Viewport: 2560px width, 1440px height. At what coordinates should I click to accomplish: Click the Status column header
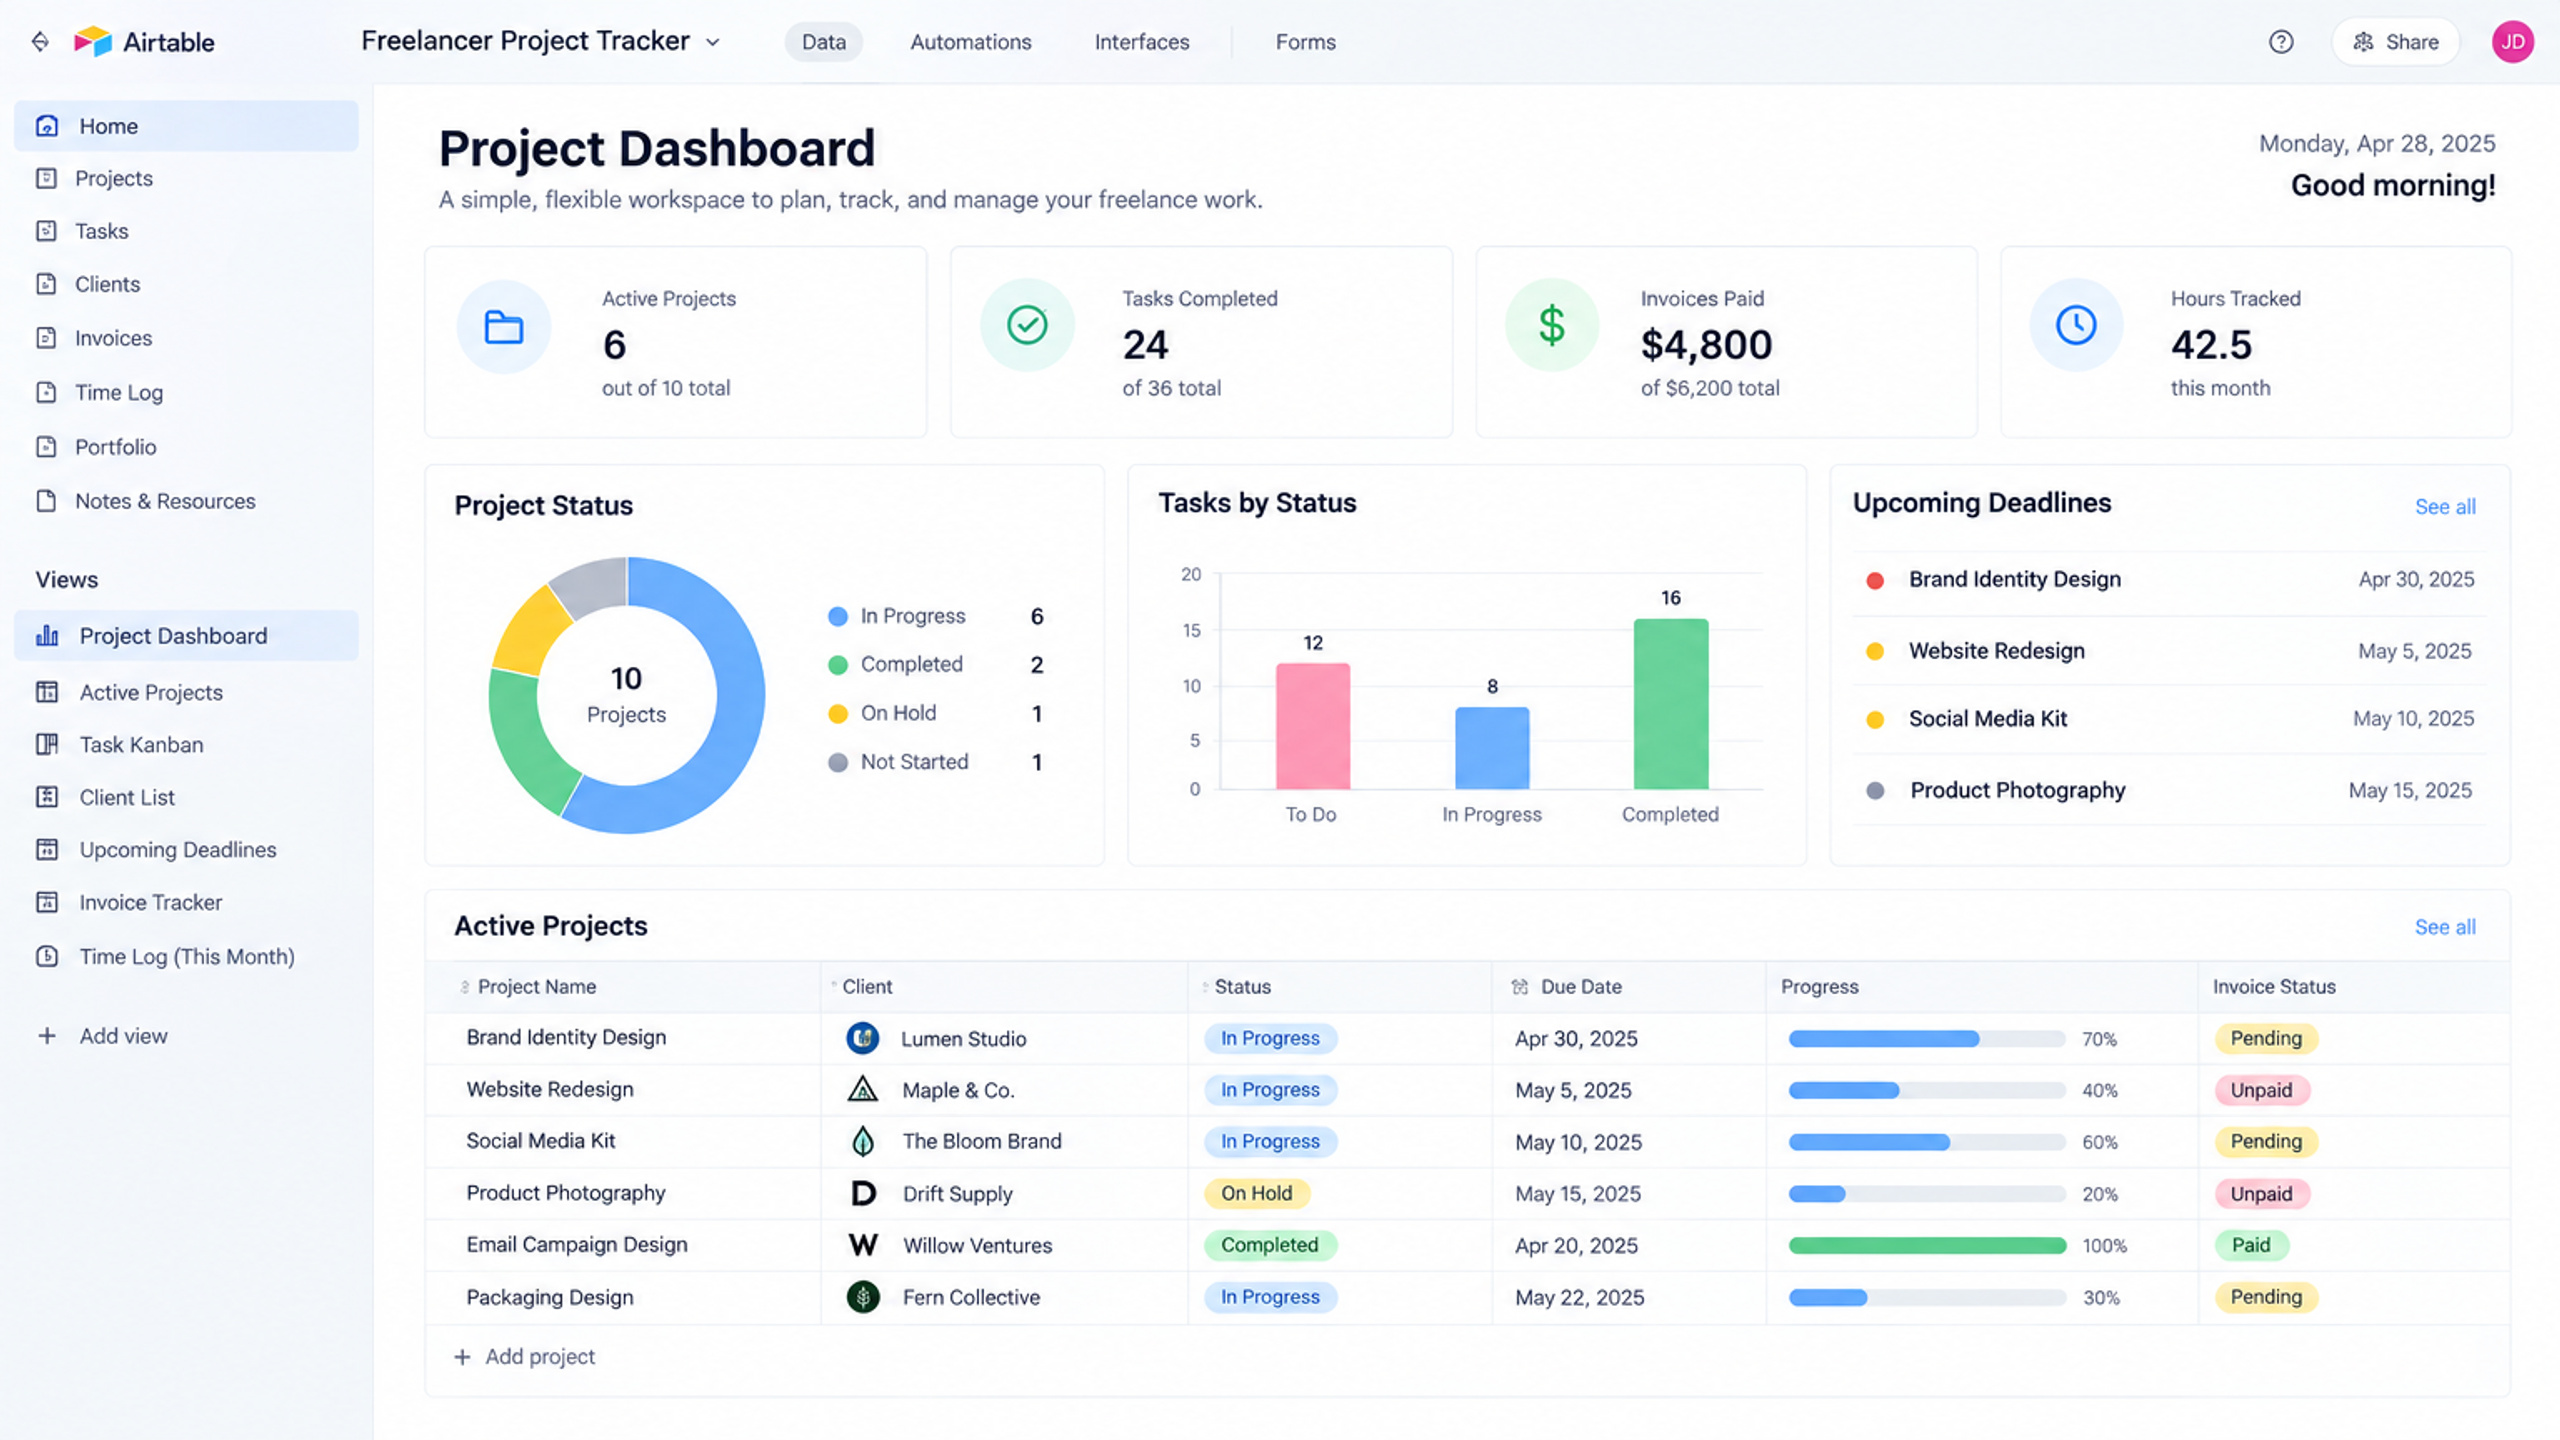point(1340,987)
